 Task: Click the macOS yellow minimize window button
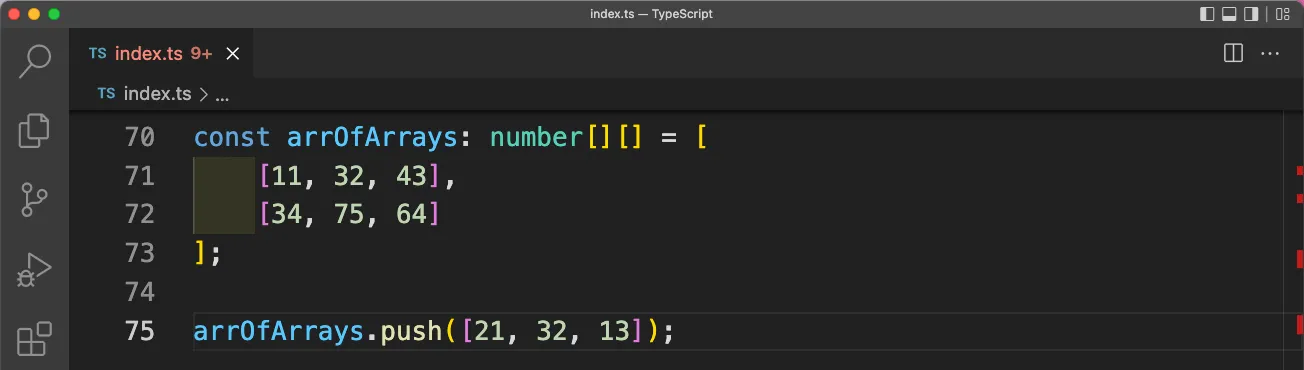coord(34,14)
